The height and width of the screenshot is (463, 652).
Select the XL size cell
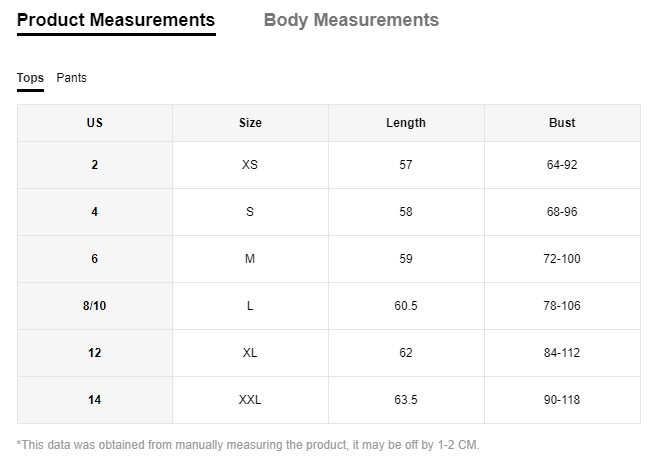pyautogui.click(x=250, y=353)
